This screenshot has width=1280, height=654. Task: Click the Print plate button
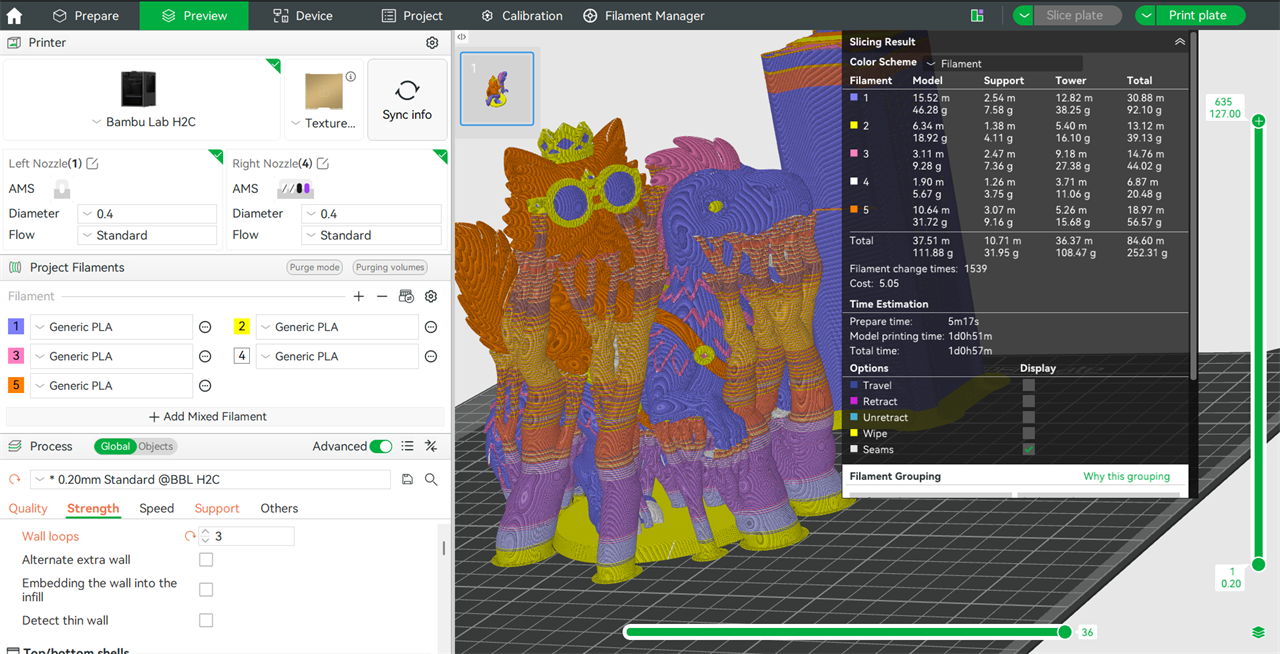click(1197, 16)
